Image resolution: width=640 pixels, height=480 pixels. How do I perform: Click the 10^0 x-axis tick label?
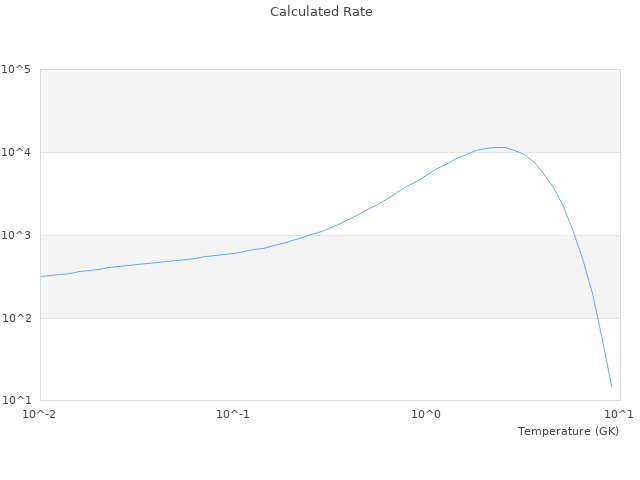point(427,414)
